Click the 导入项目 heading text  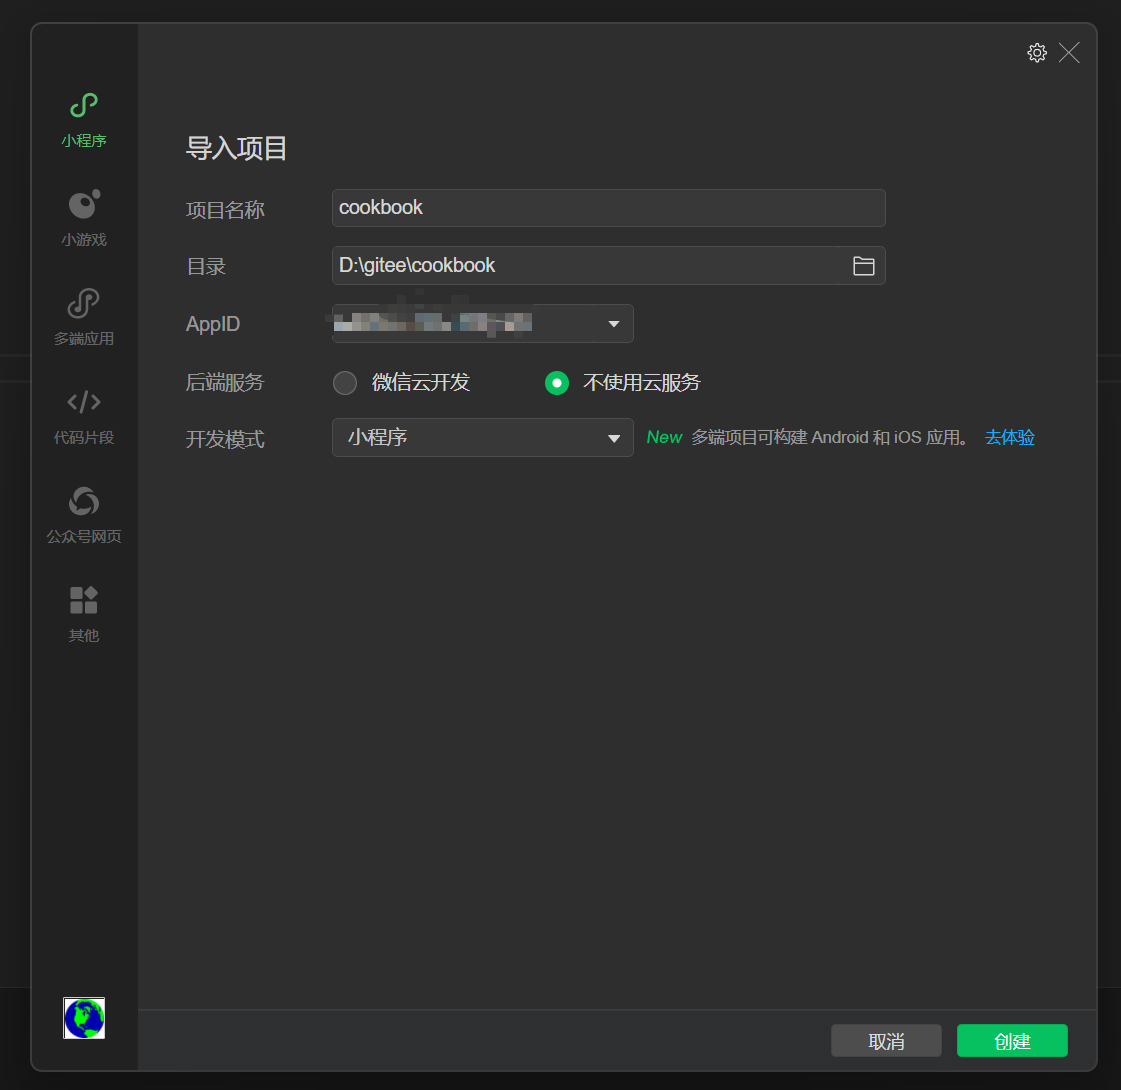pyautogui.click(x=237, y=149)
